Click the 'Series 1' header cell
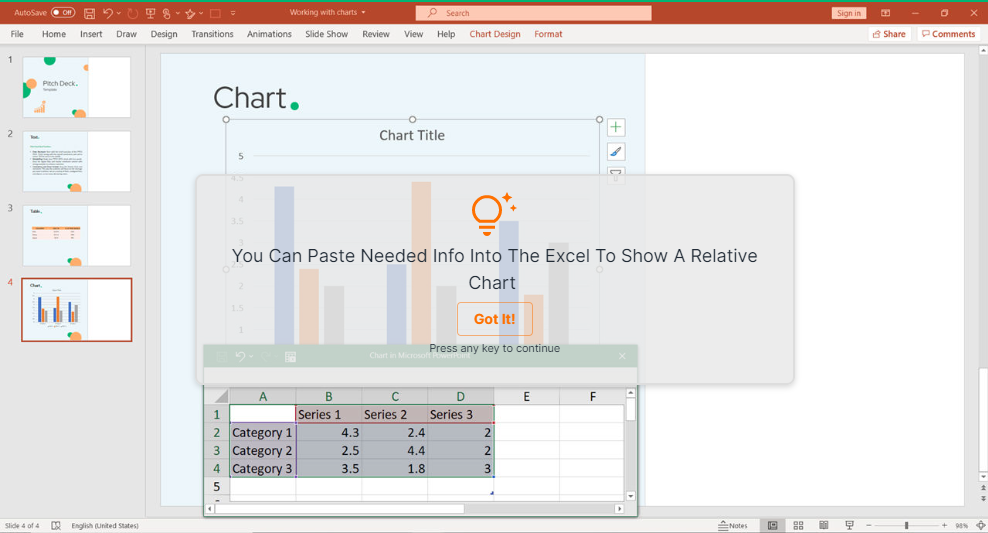The height and width of the screenshot is (533, 988). point(328,415)
